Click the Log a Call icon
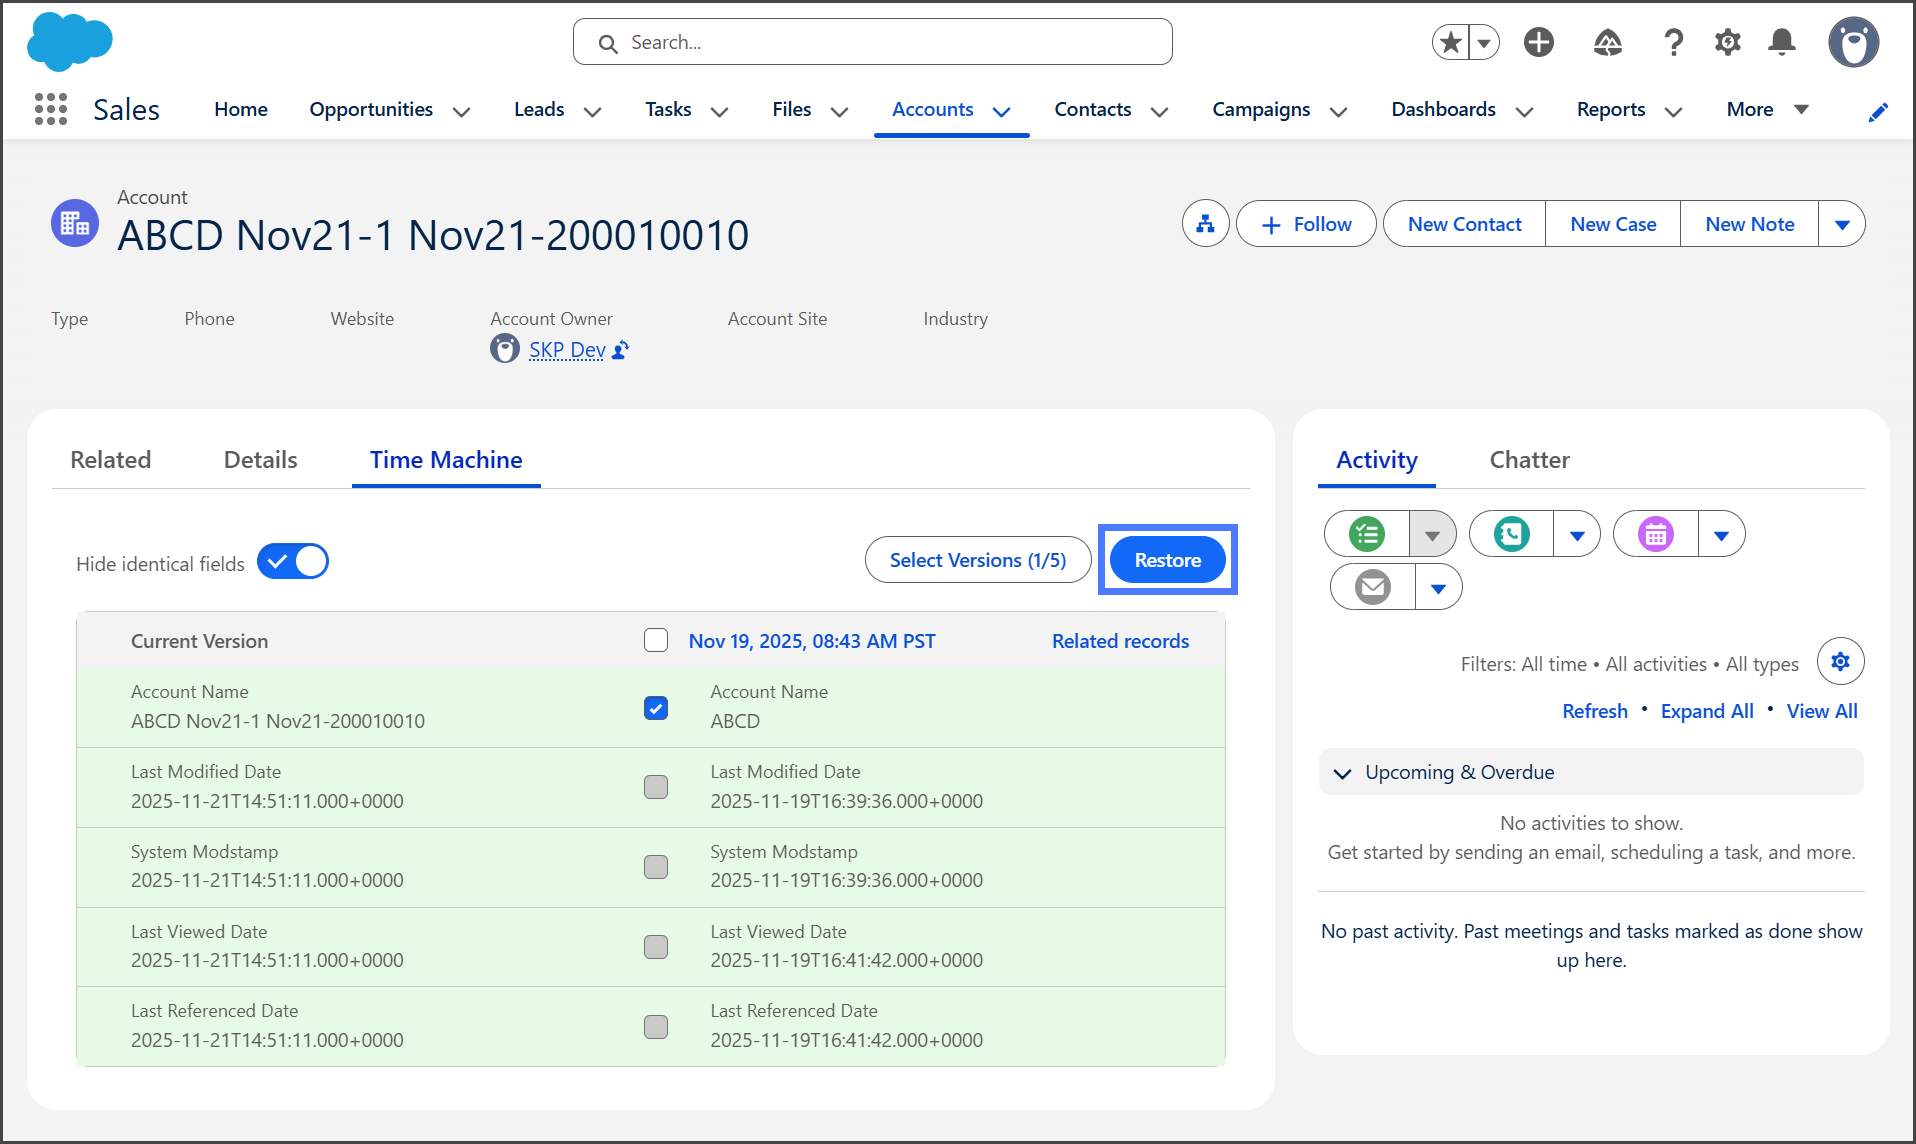Screen dimensions: 1916x1144 point(1512,534)
